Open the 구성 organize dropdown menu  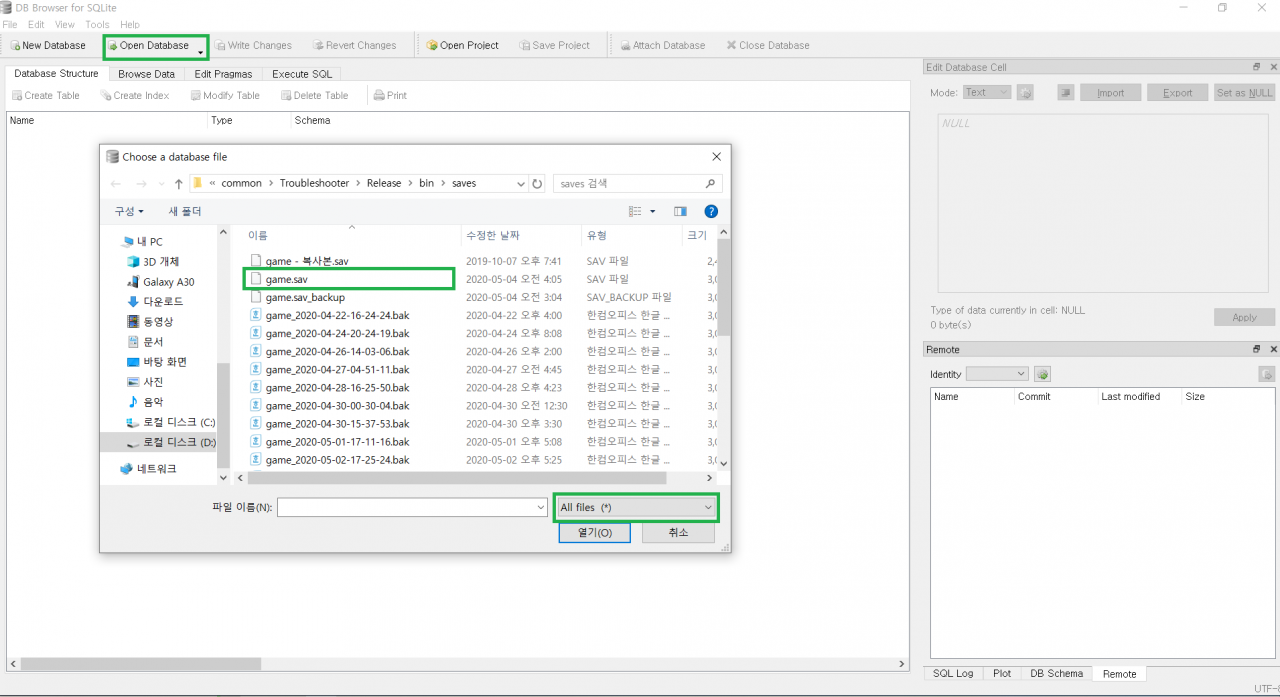(129, 212)
